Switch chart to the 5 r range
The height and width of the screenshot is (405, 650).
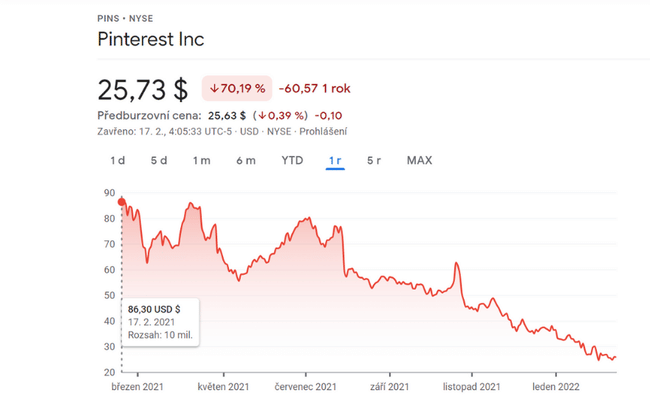[x=374, y=160]
